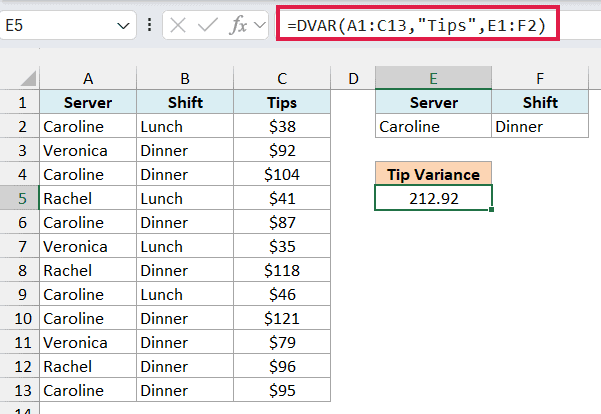
Task: Select criteria cell Dinner in F2
Action: (x=540, y=126)
